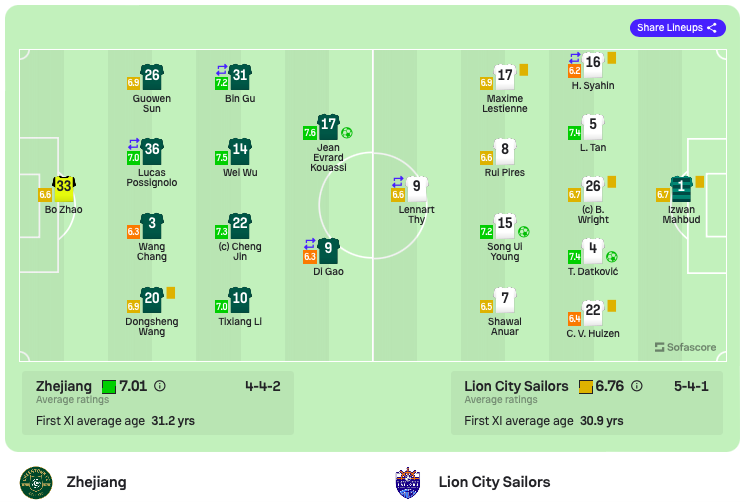Click the Zhejiang club crest logo

36,482
